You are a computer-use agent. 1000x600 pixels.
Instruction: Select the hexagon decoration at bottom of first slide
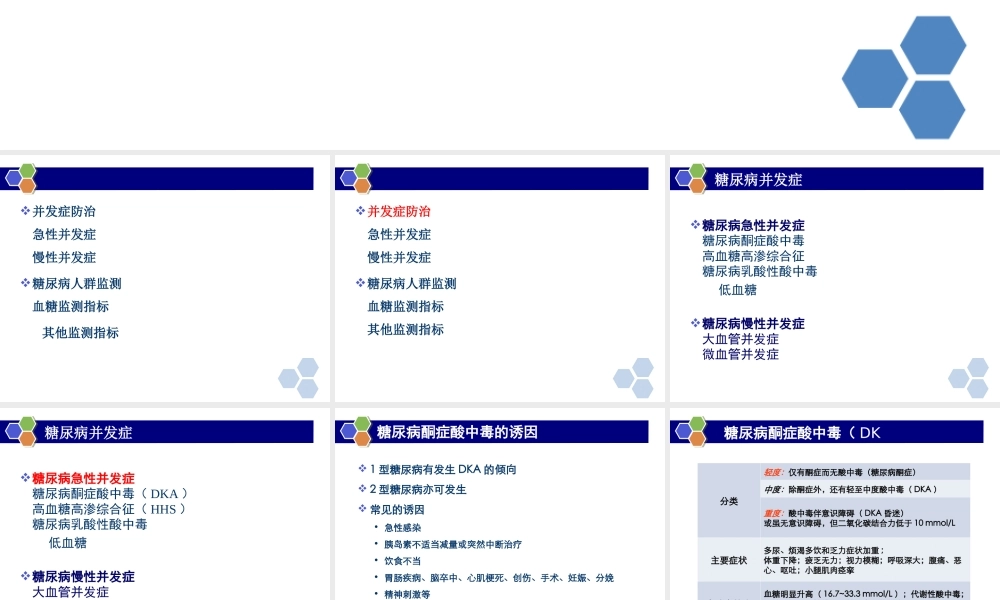pos(298,378)
